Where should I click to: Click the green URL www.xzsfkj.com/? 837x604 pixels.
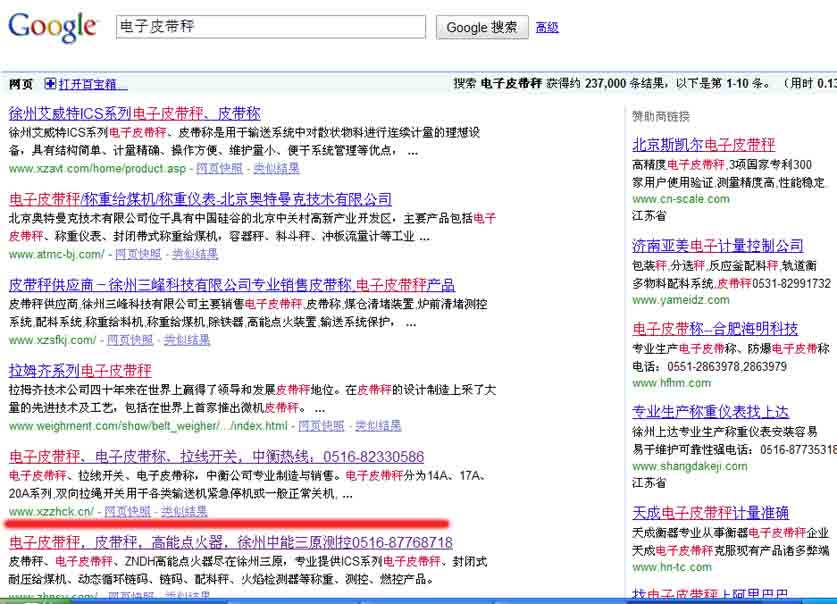point(52,340)
